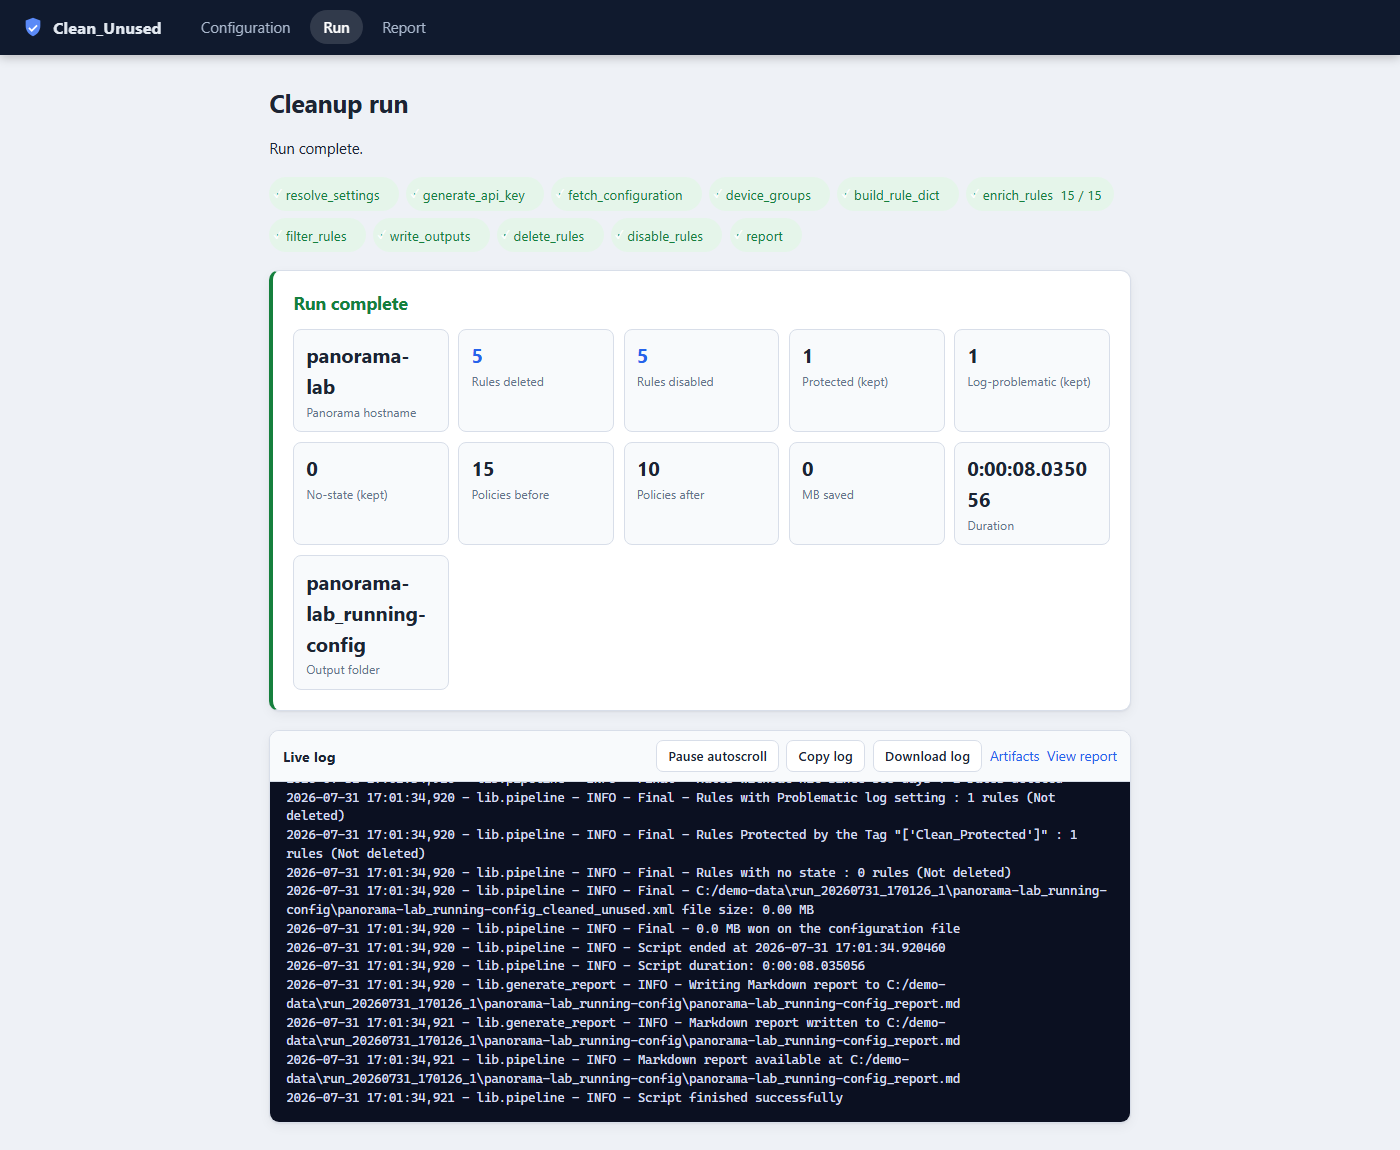Click the Clean_Unused shield logo icon
Viewport: 1400px width, 1150px height.
[33, 27]
